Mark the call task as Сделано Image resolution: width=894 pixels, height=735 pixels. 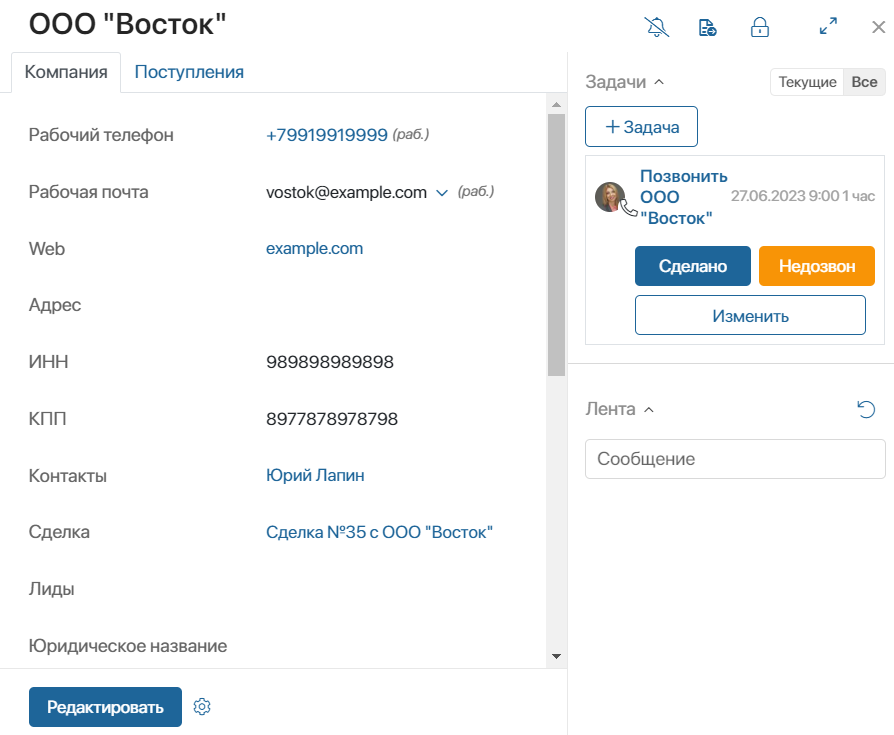(x=693, y=266)
